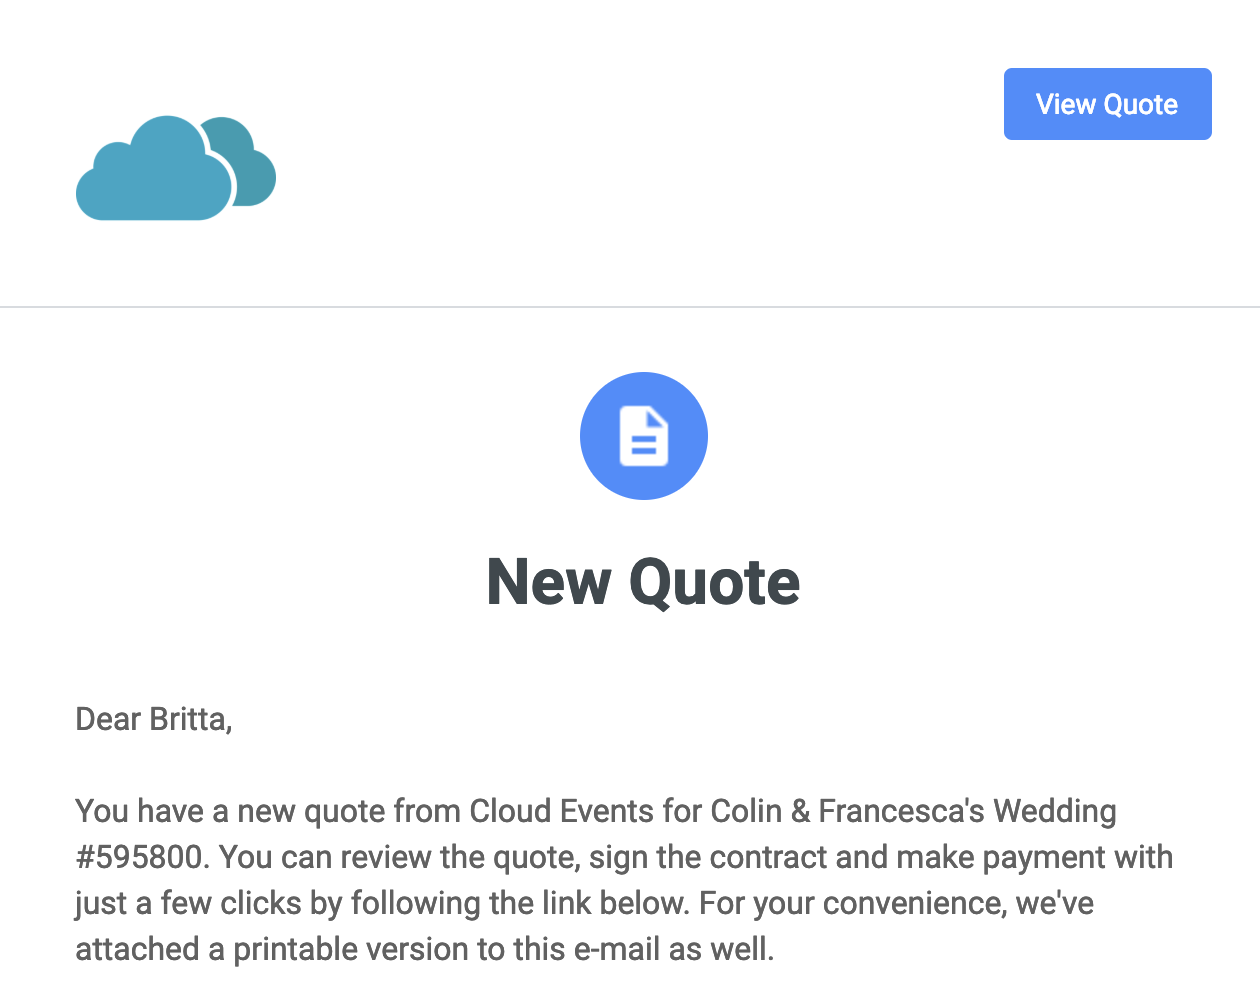Screen dimensions: 1260x1000
Task: Click the horizontal divider line under the header
Action: (x=630, y=307)
